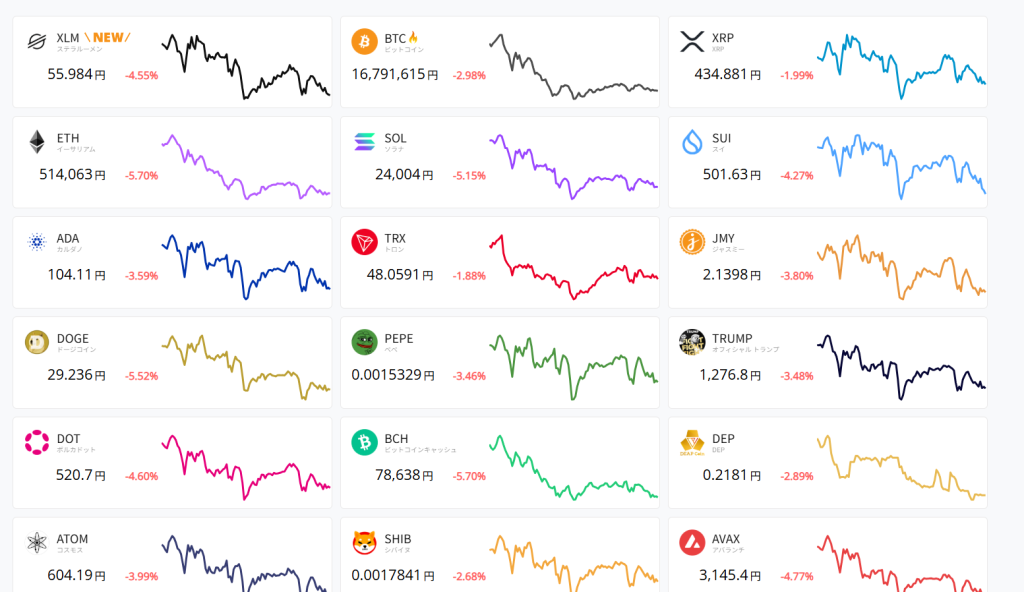Click the XLM NEW badge
1024x592 pixels.
[x=111, y=38]
